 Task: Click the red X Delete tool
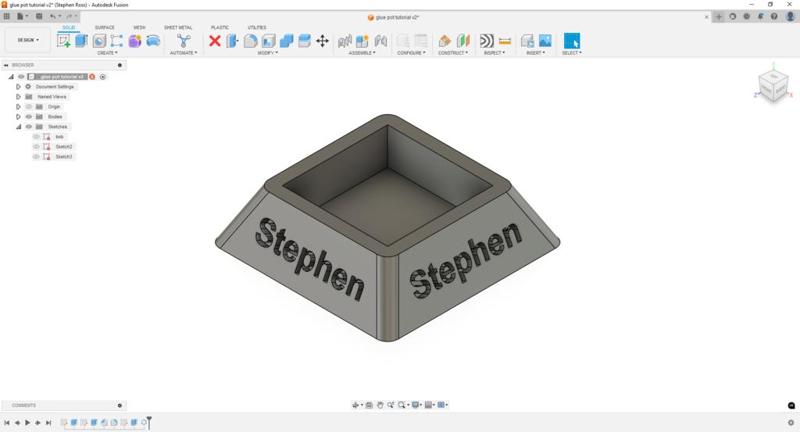[215, 41]
